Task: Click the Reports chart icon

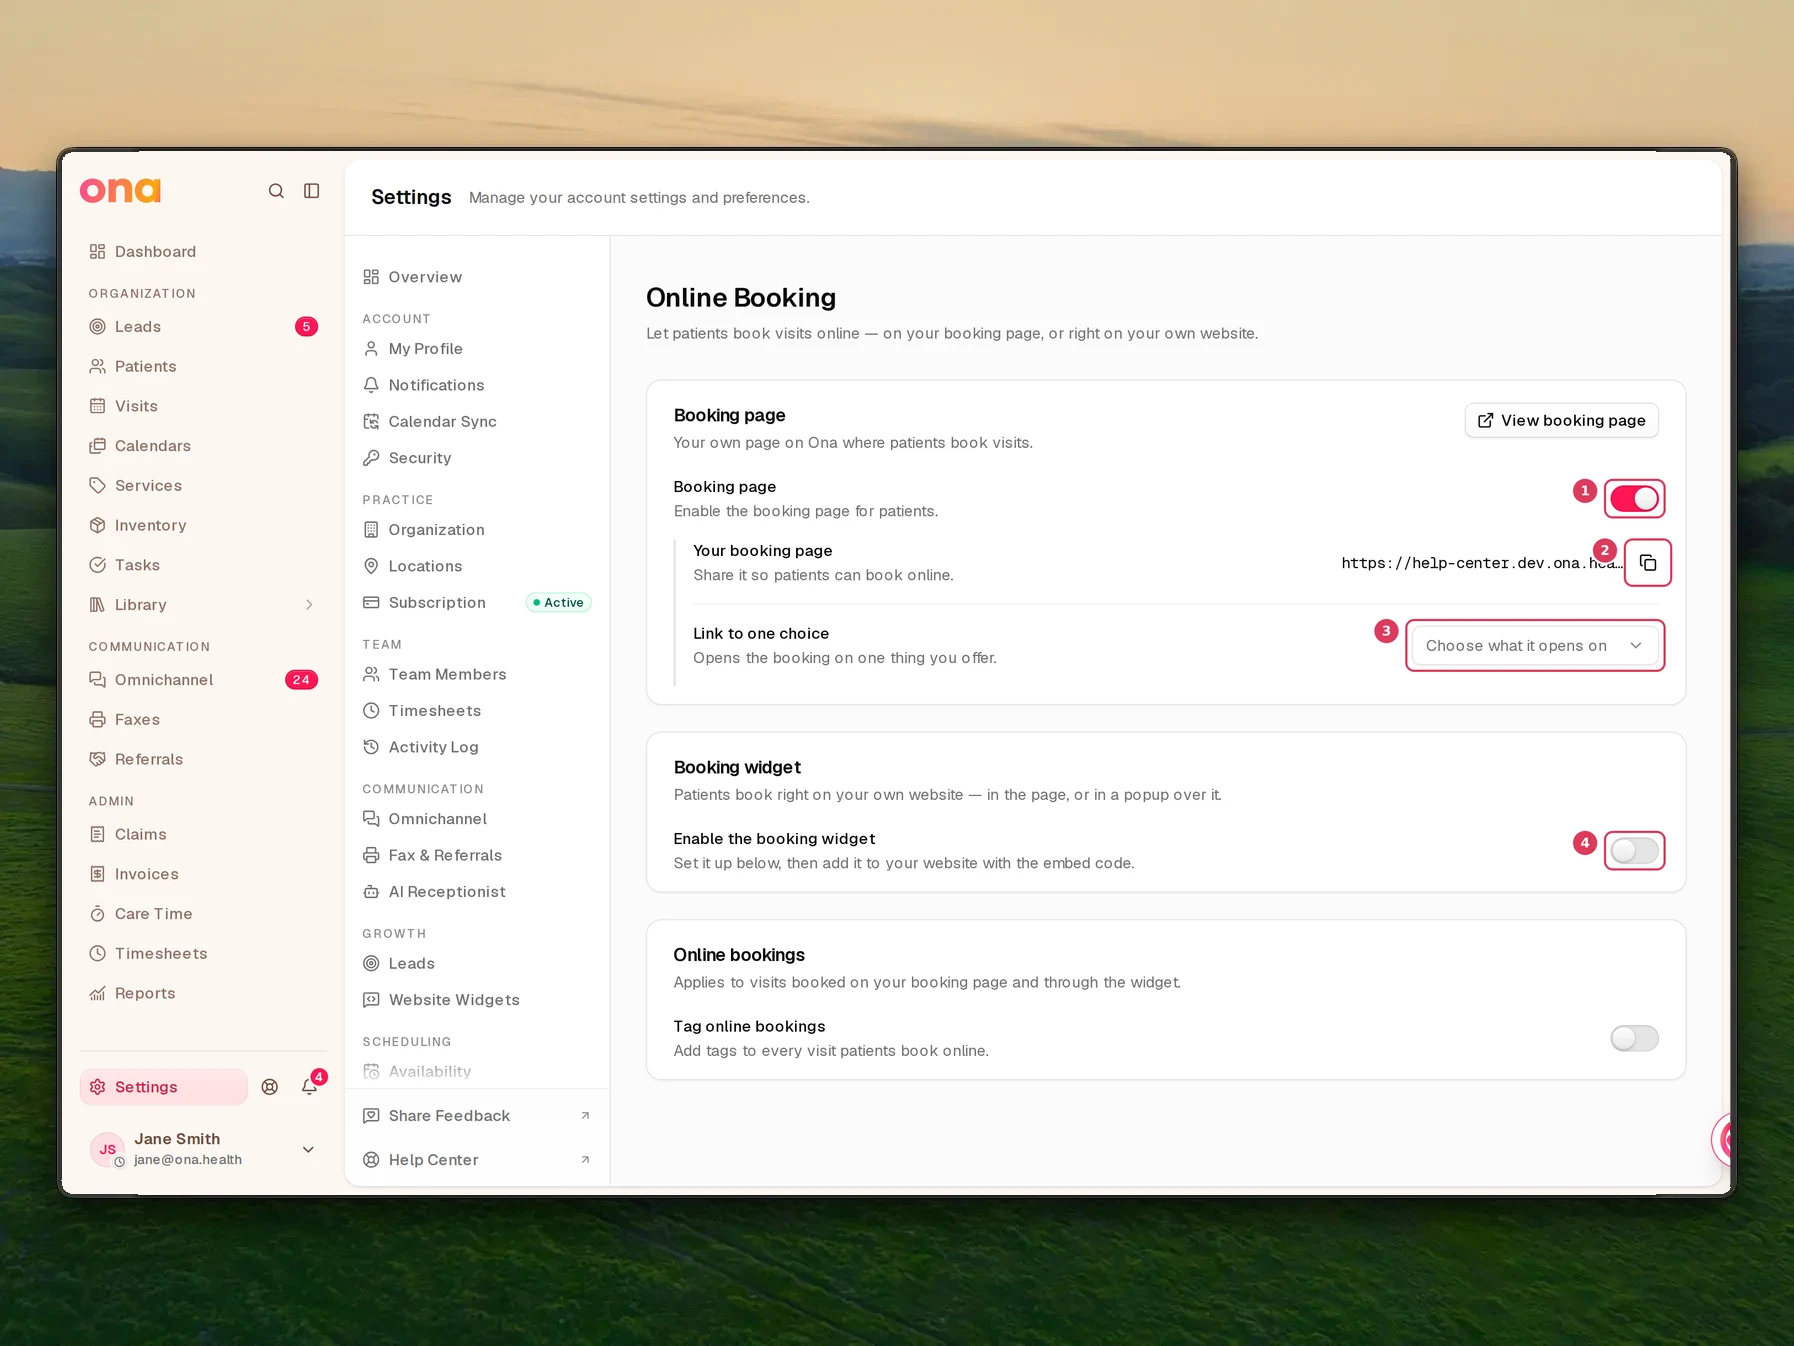Action: pyautogui.click(x=97, y=994)
